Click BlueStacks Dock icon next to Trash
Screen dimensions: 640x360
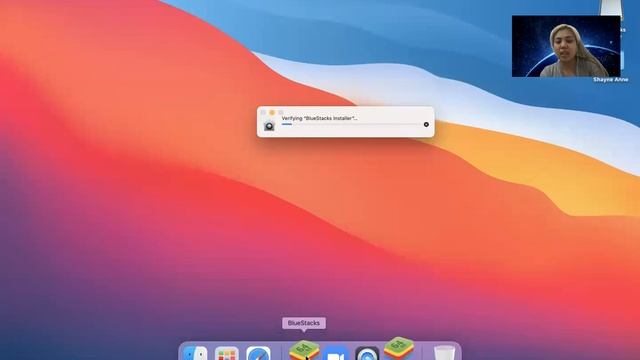pyautogui.click(x=399, y=349)
